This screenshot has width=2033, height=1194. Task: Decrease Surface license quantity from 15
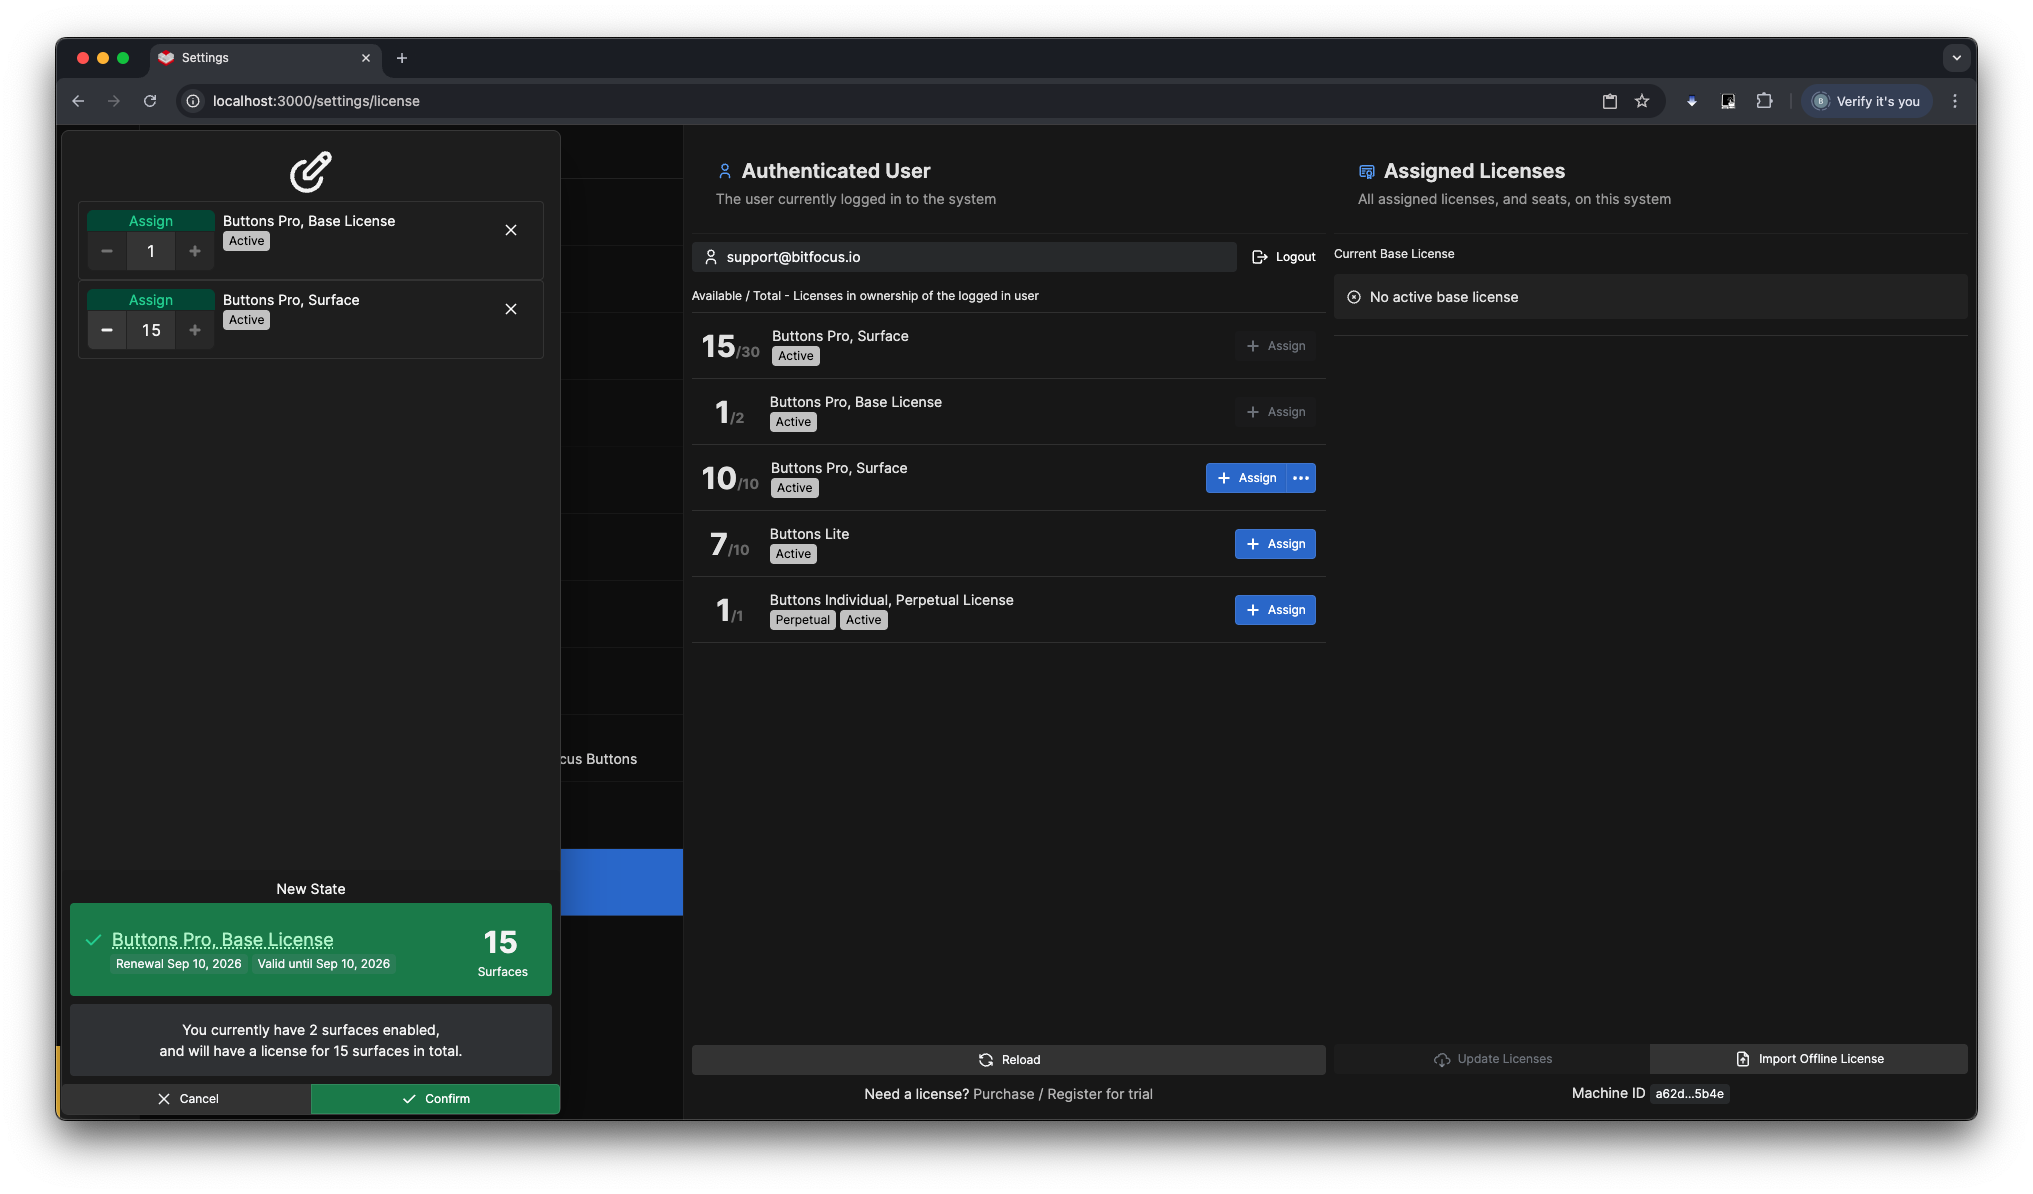pos(107,330)
